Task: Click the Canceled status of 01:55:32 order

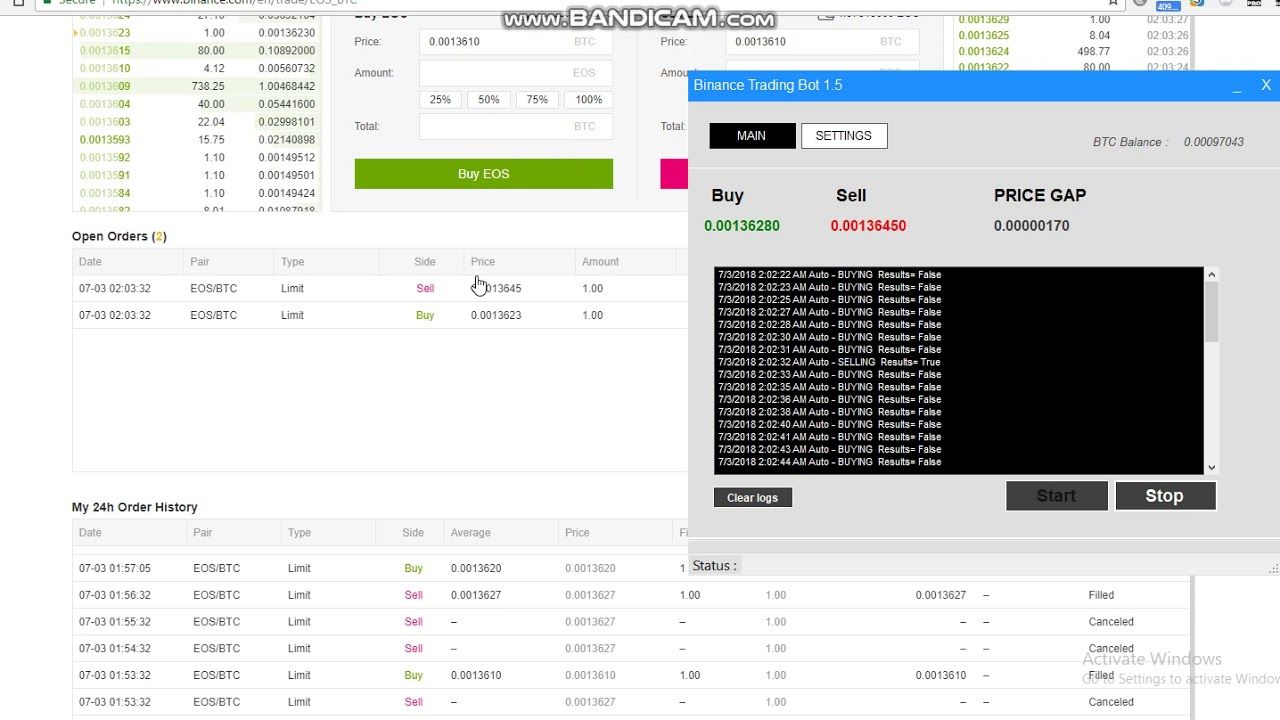Action: (1111, 622)
